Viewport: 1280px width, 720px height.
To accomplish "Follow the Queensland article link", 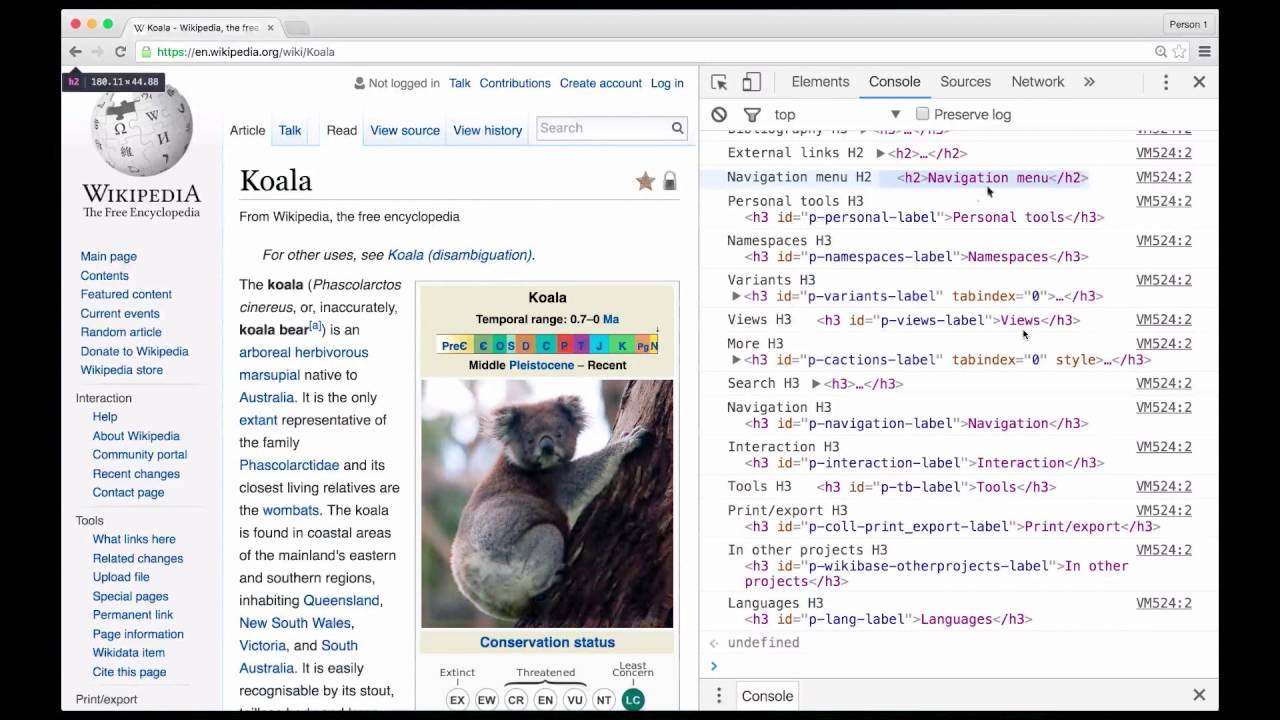I will (x=341, y=600).
